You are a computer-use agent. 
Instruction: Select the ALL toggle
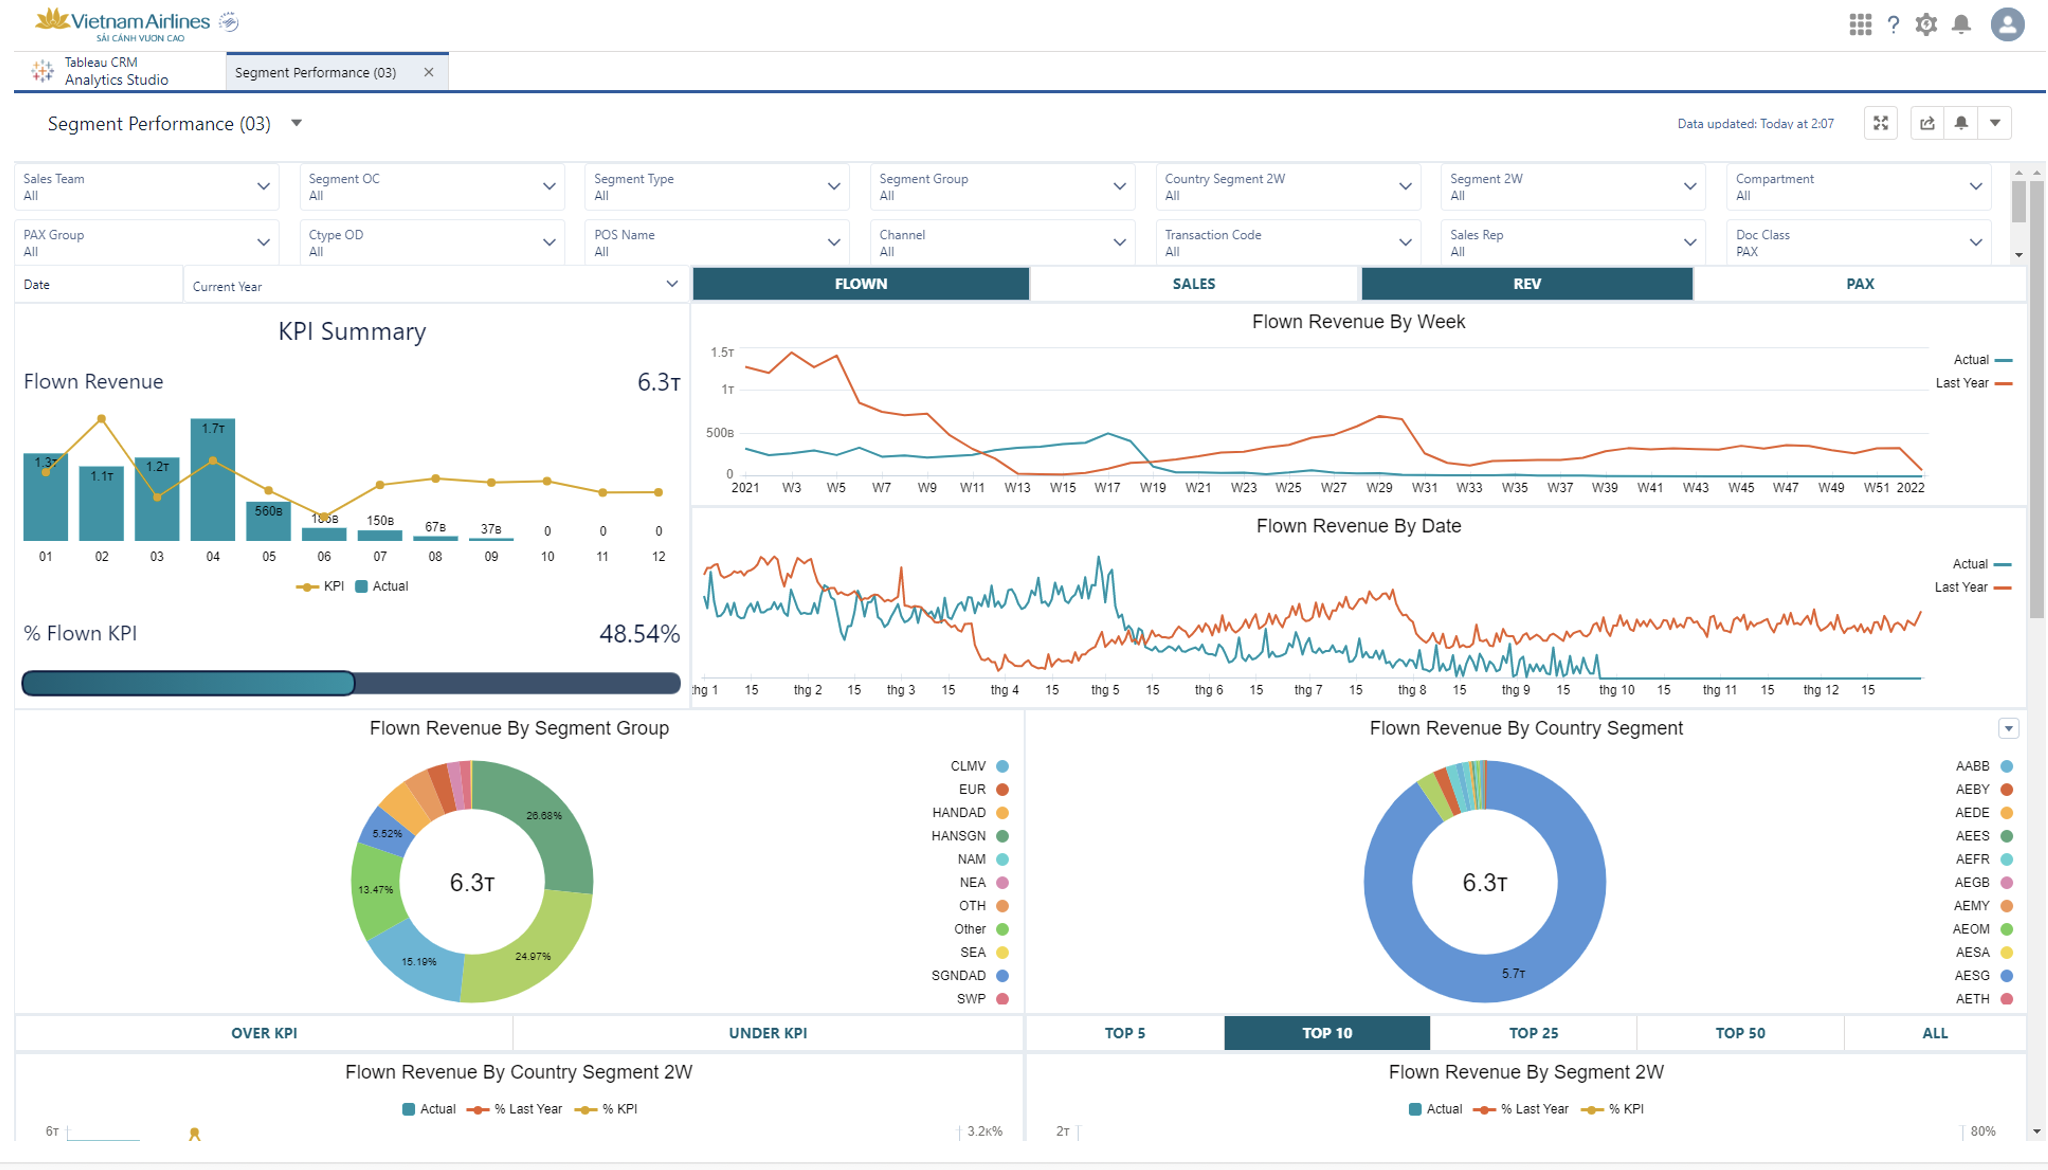[x=1935, y=1033]
